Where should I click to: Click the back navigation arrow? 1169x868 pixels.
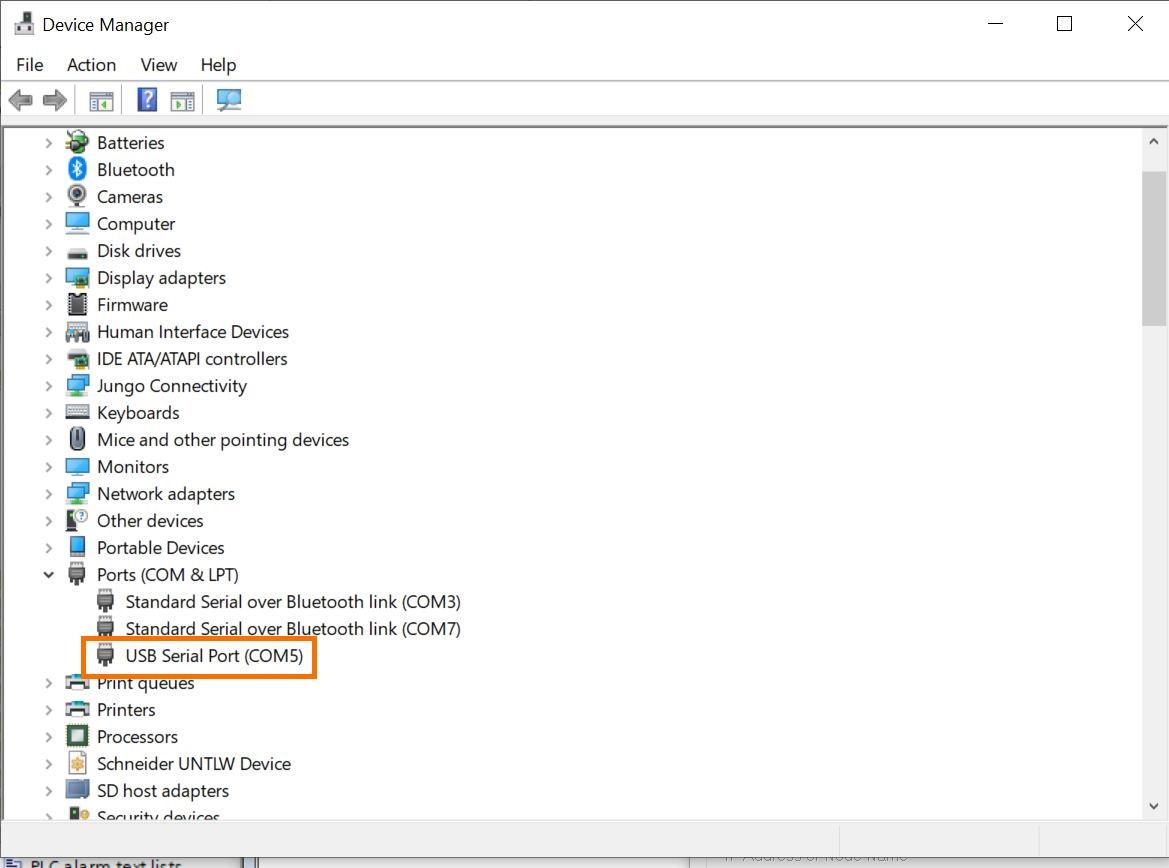point(20,99)
